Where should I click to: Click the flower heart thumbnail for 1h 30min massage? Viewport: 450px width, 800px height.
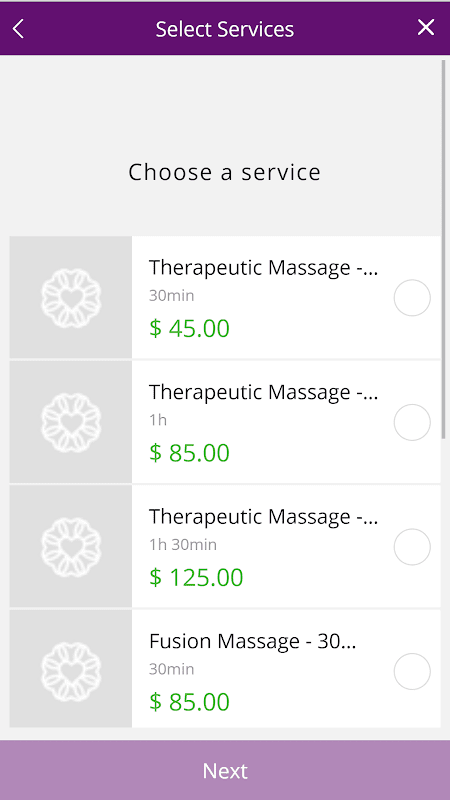(71, 546)
